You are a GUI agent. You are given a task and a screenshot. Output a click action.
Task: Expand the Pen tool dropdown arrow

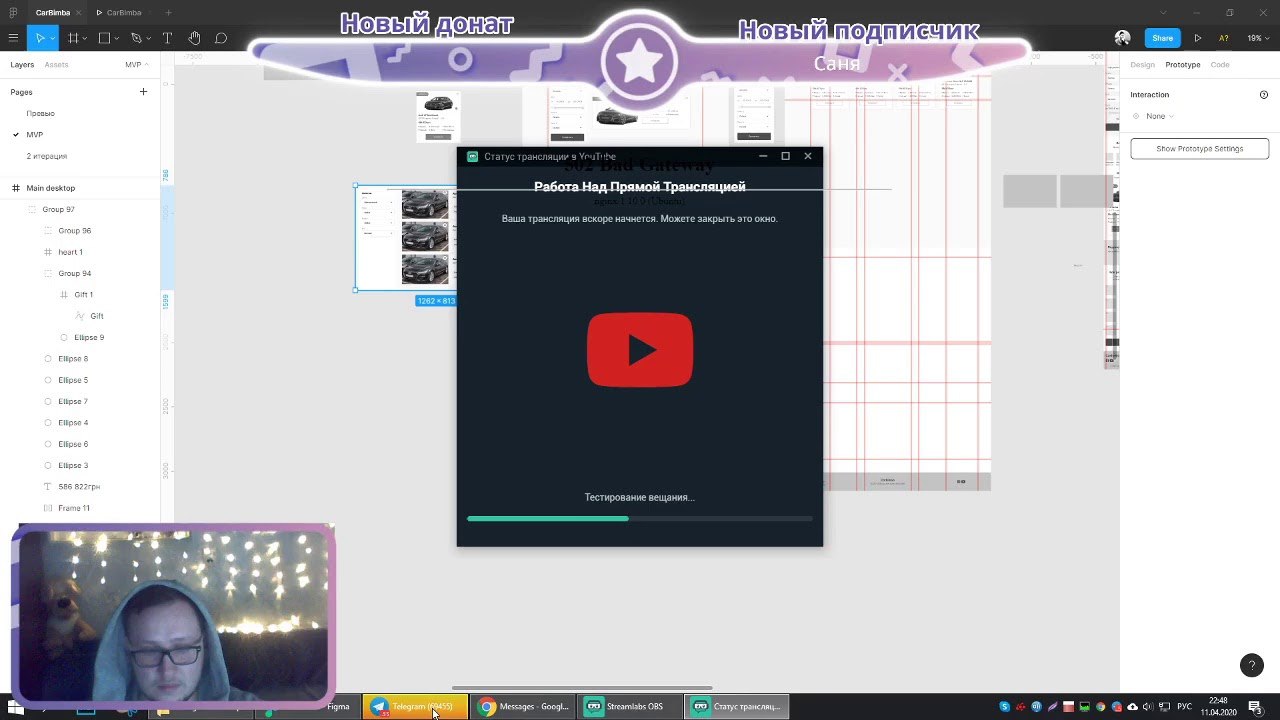click(x=148, y=38)
